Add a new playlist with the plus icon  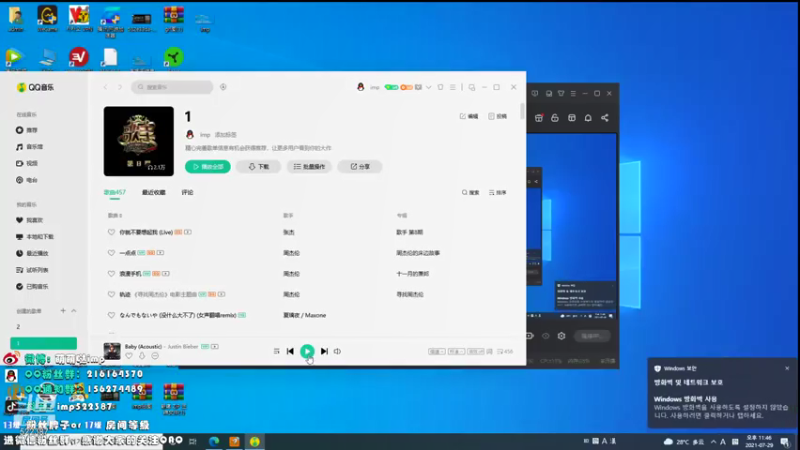63,311
